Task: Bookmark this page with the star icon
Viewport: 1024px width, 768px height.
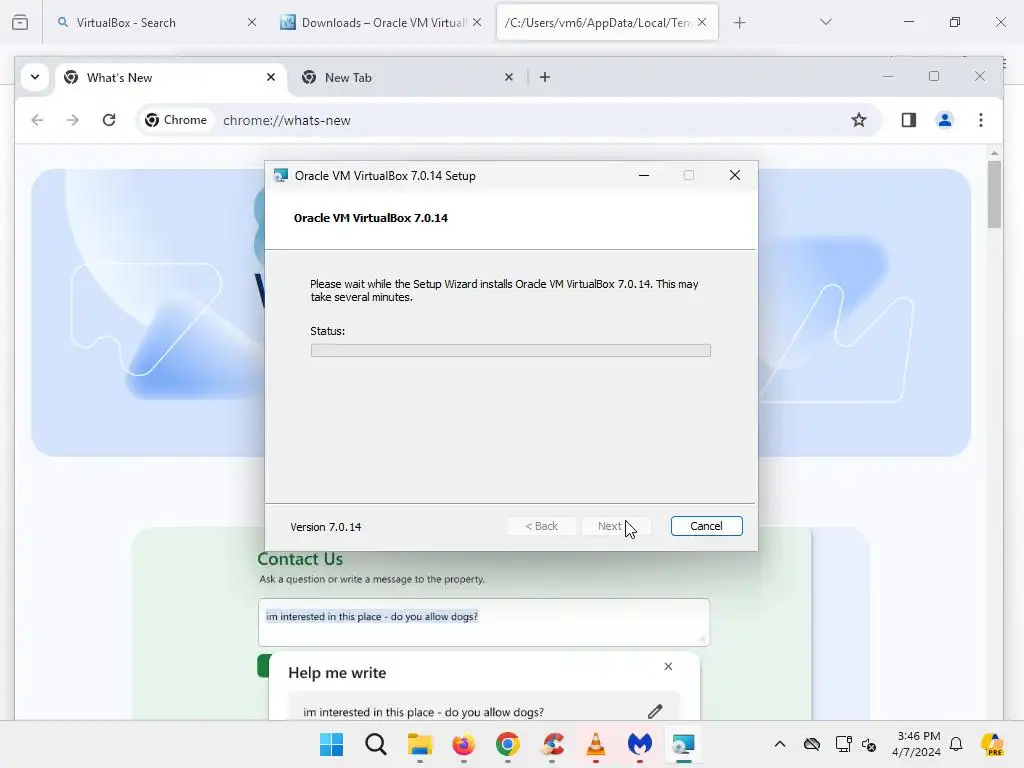Action: point(859,120)
